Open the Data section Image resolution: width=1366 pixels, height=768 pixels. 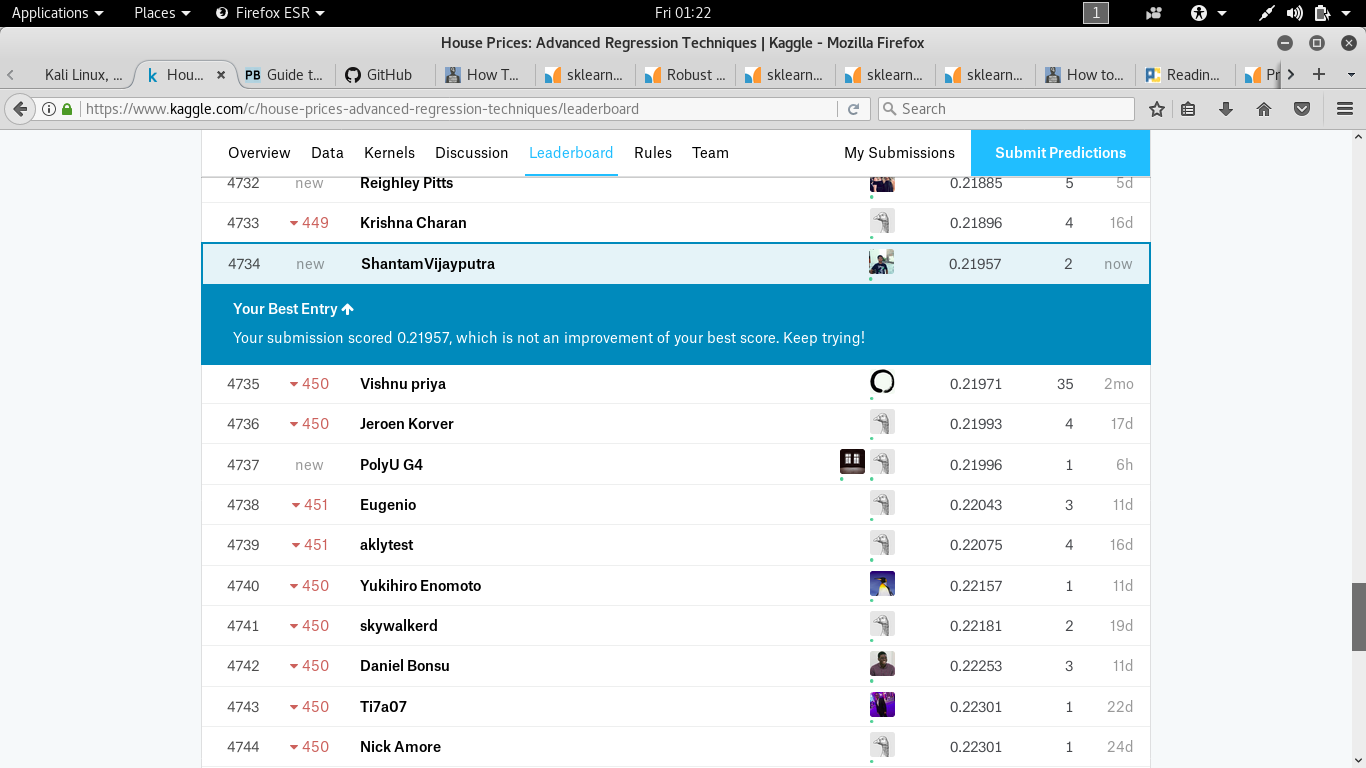click(x=327, y=153)
